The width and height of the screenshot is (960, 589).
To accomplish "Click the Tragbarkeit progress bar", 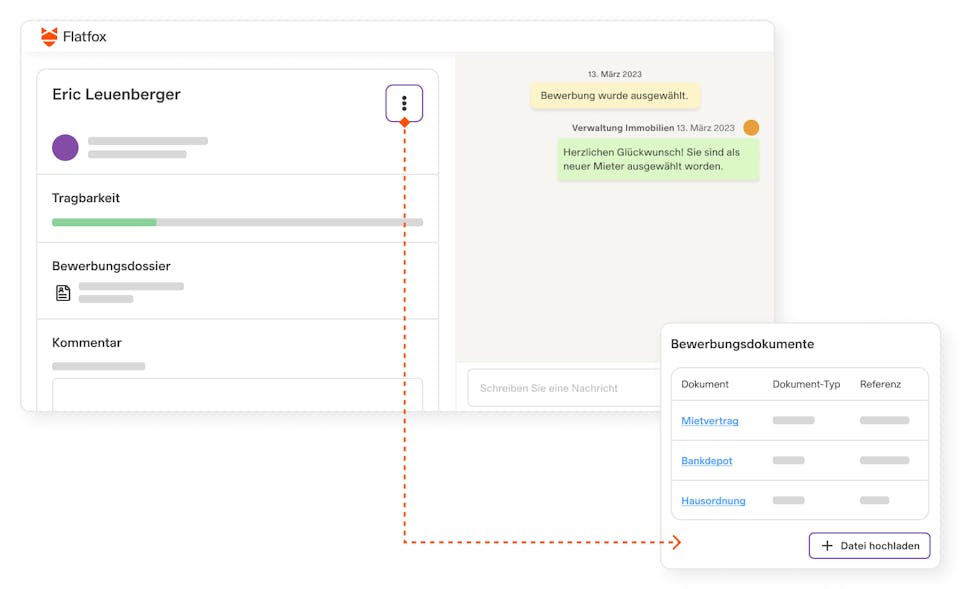I will coord(237,222).
